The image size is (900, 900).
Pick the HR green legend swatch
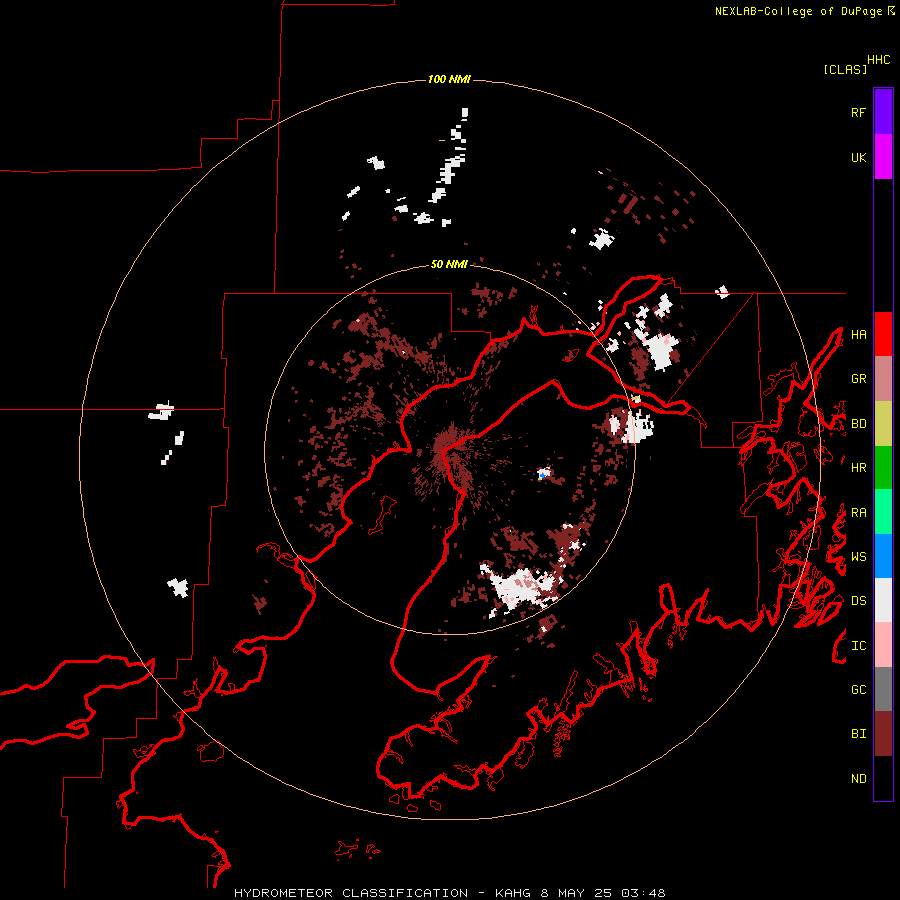point(883,468)
